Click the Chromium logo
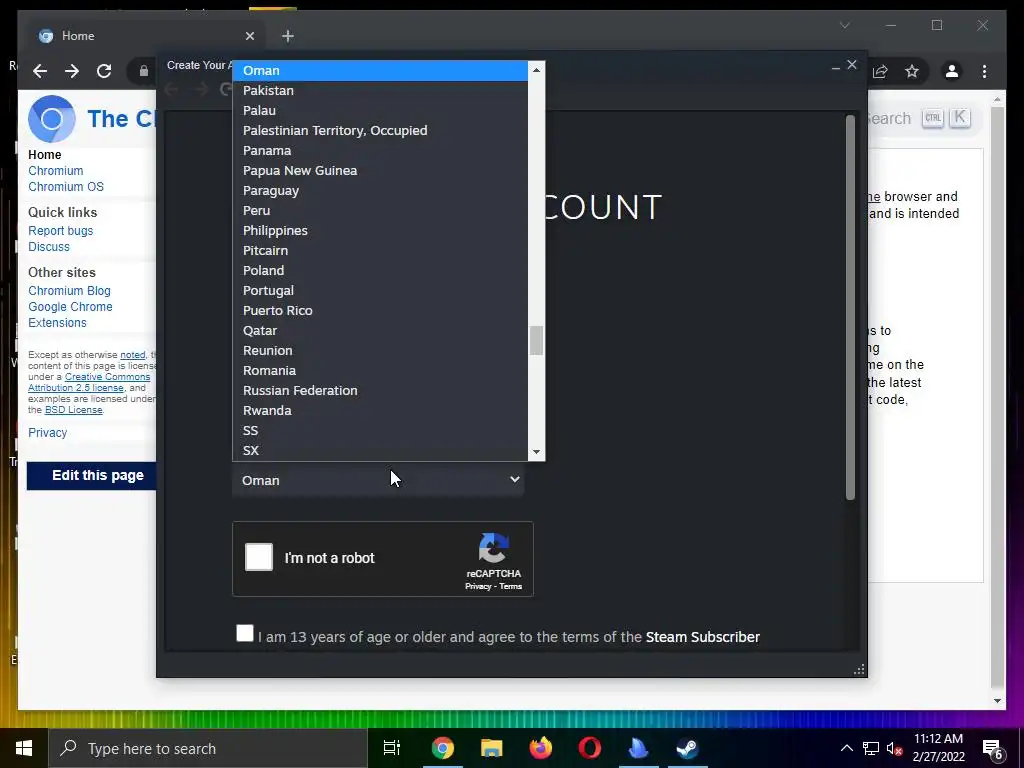This screenshot has width=1024, height=768. (x=52, y=119)
